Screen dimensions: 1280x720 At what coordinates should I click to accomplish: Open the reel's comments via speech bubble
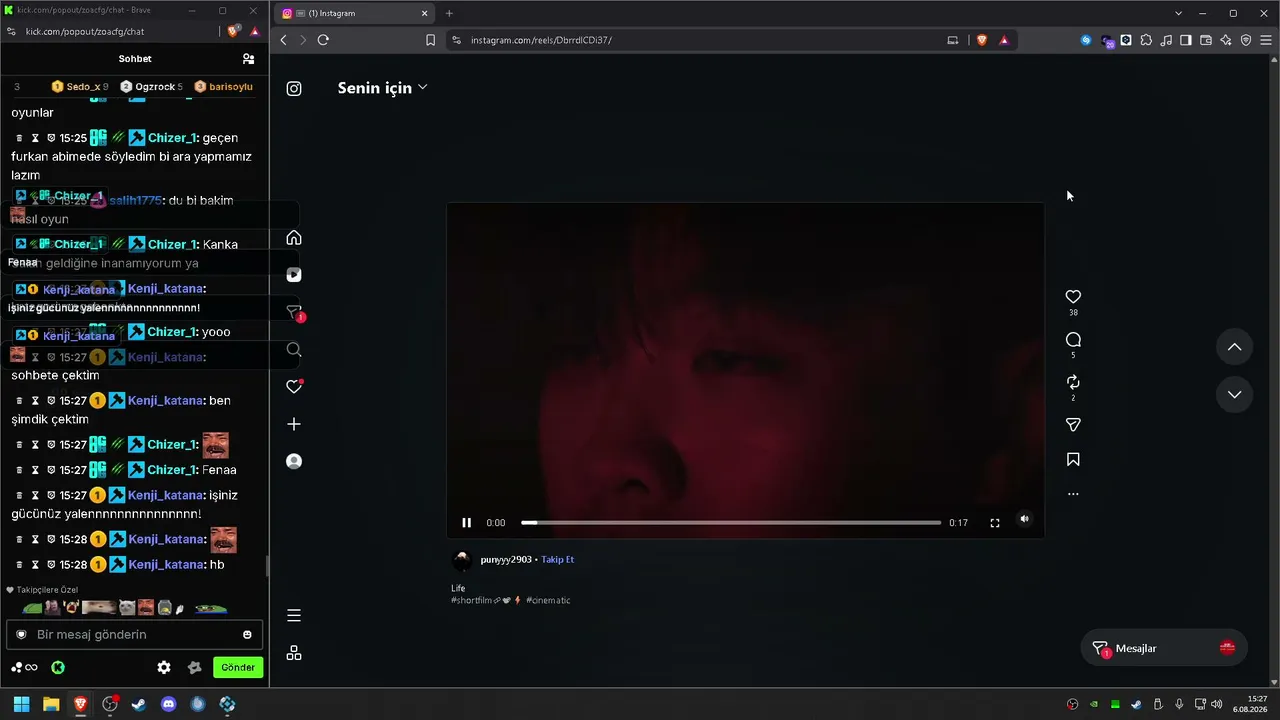[1073, 340]
